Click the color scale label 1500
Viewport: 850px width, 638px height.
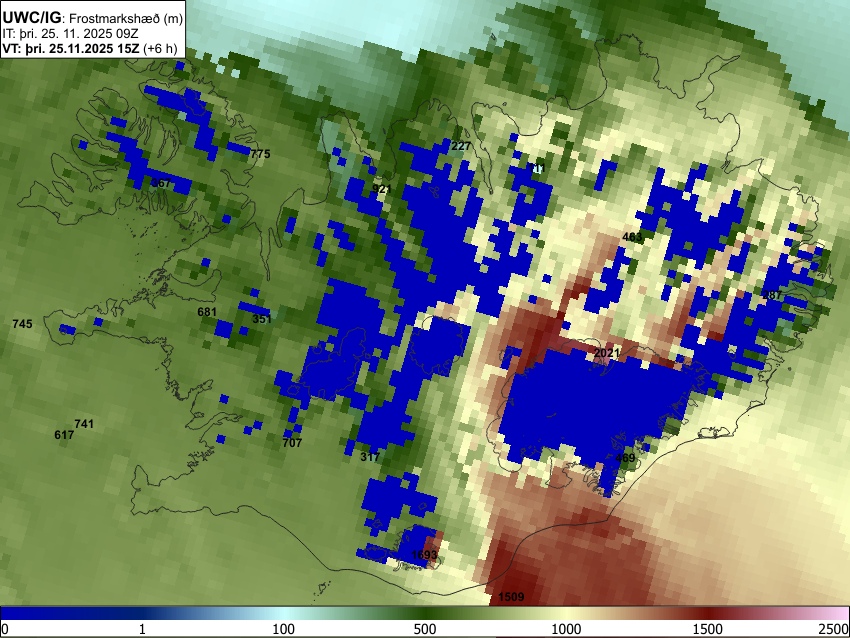coord(708,629)
